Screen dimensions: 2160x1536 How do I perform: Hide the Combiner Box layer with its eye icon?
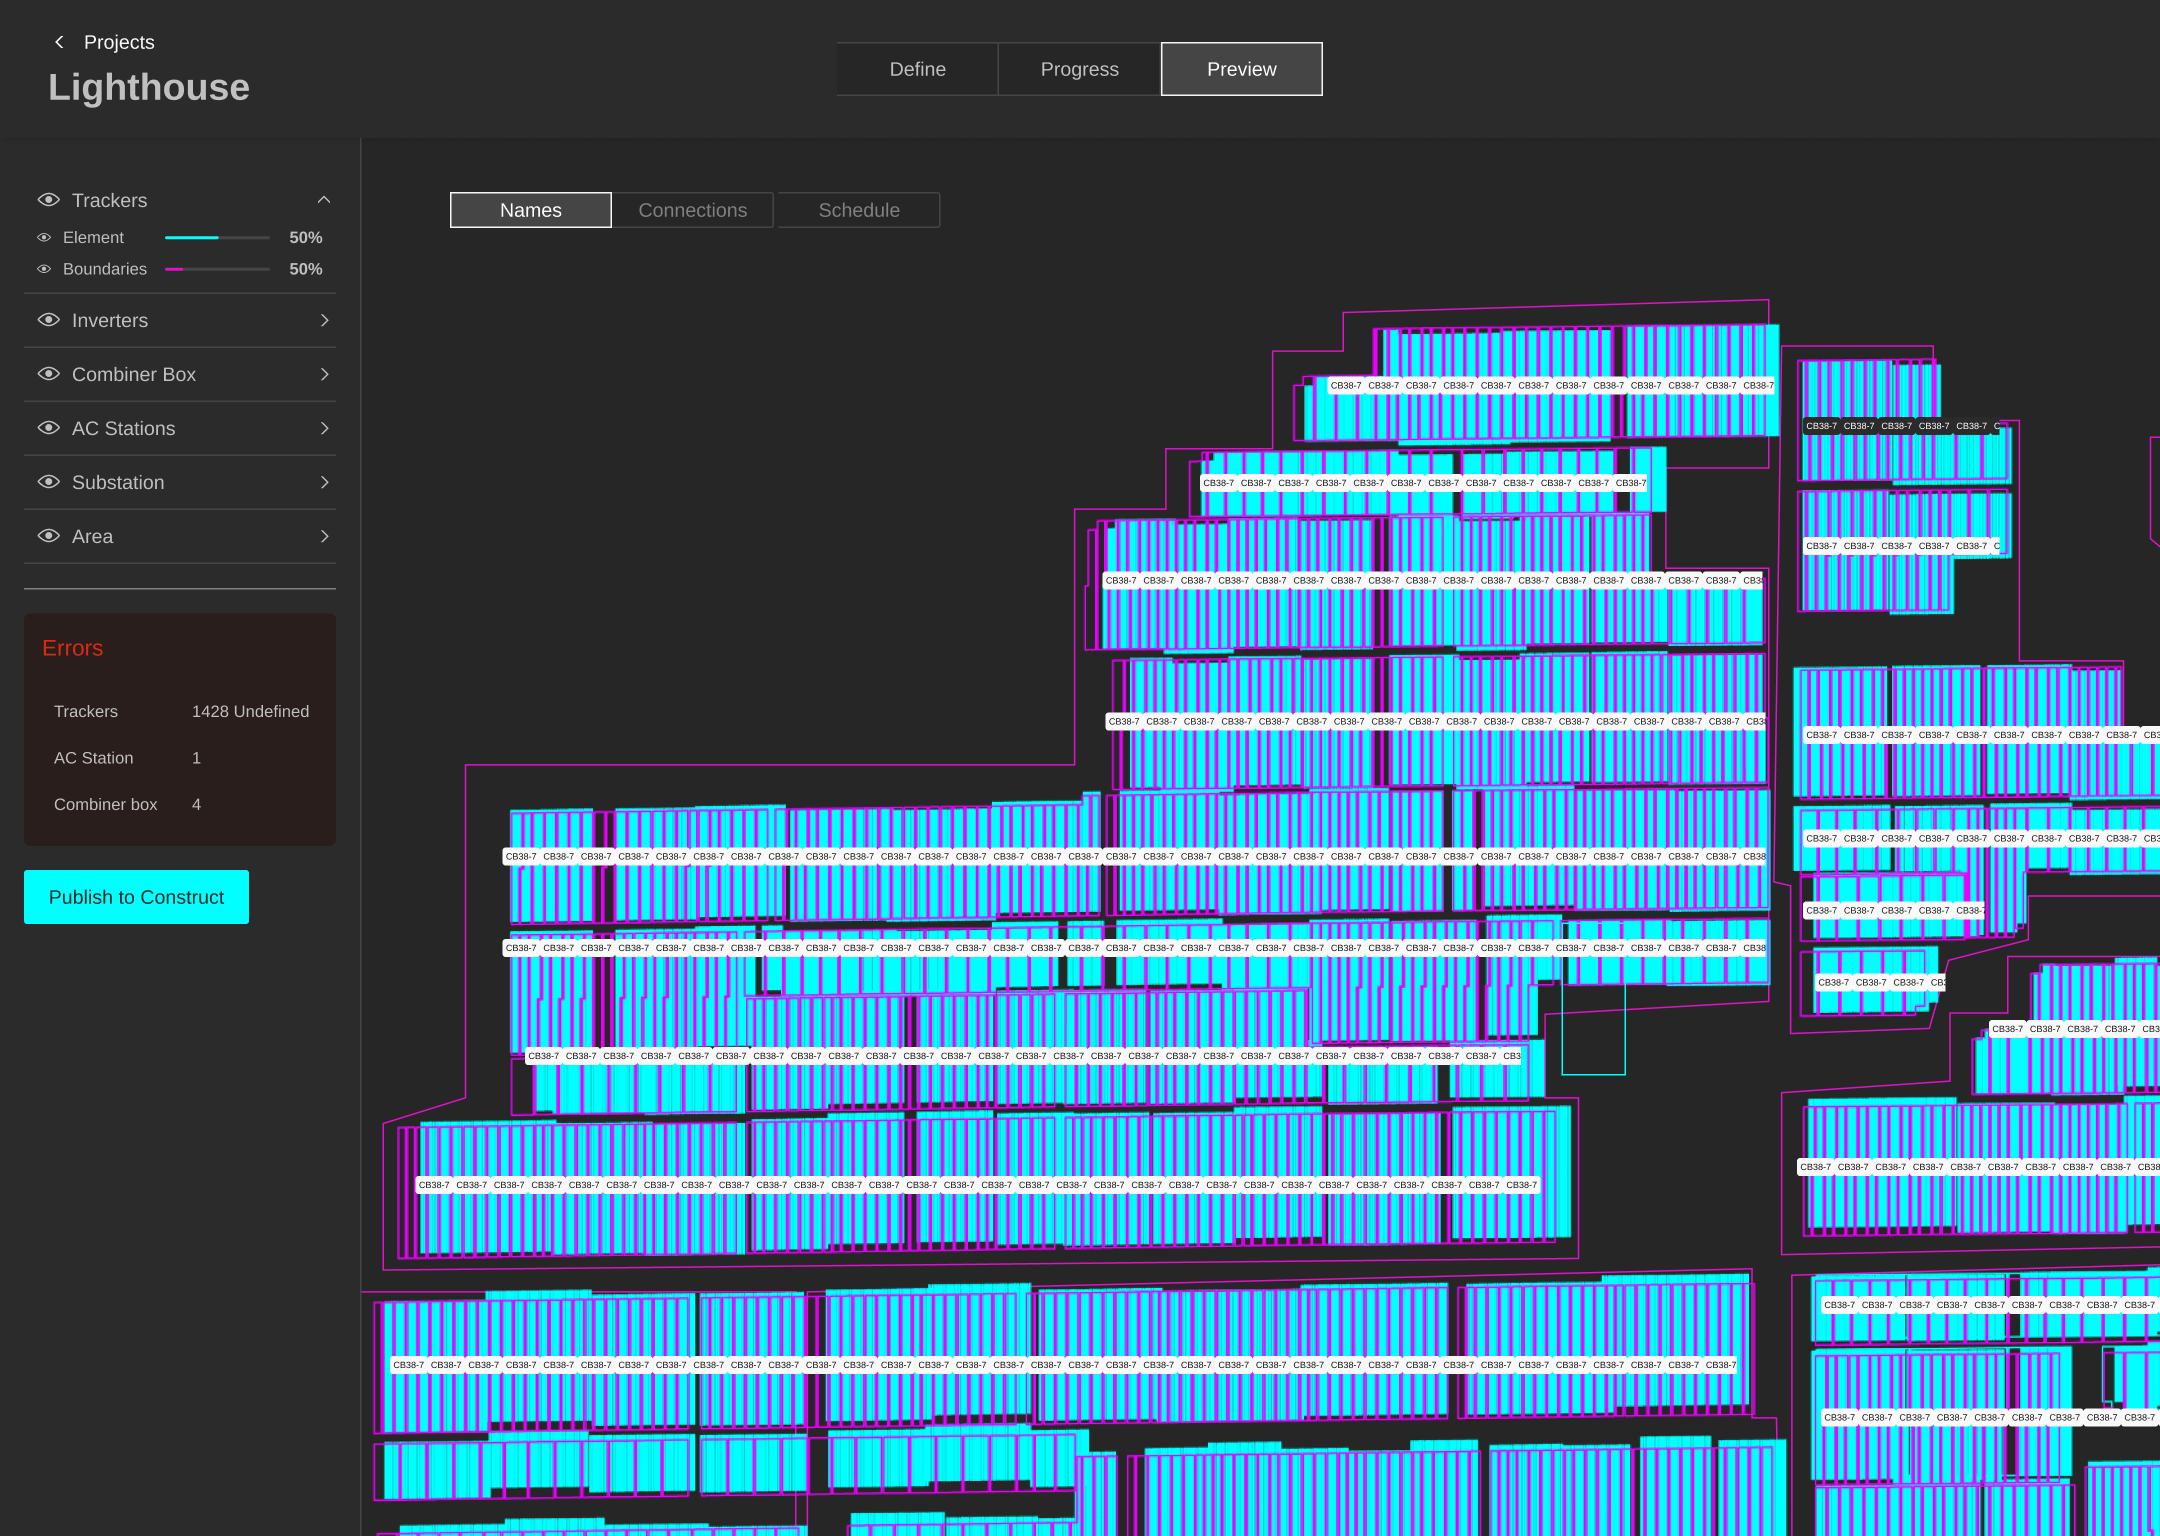click(x=48, y=374)
